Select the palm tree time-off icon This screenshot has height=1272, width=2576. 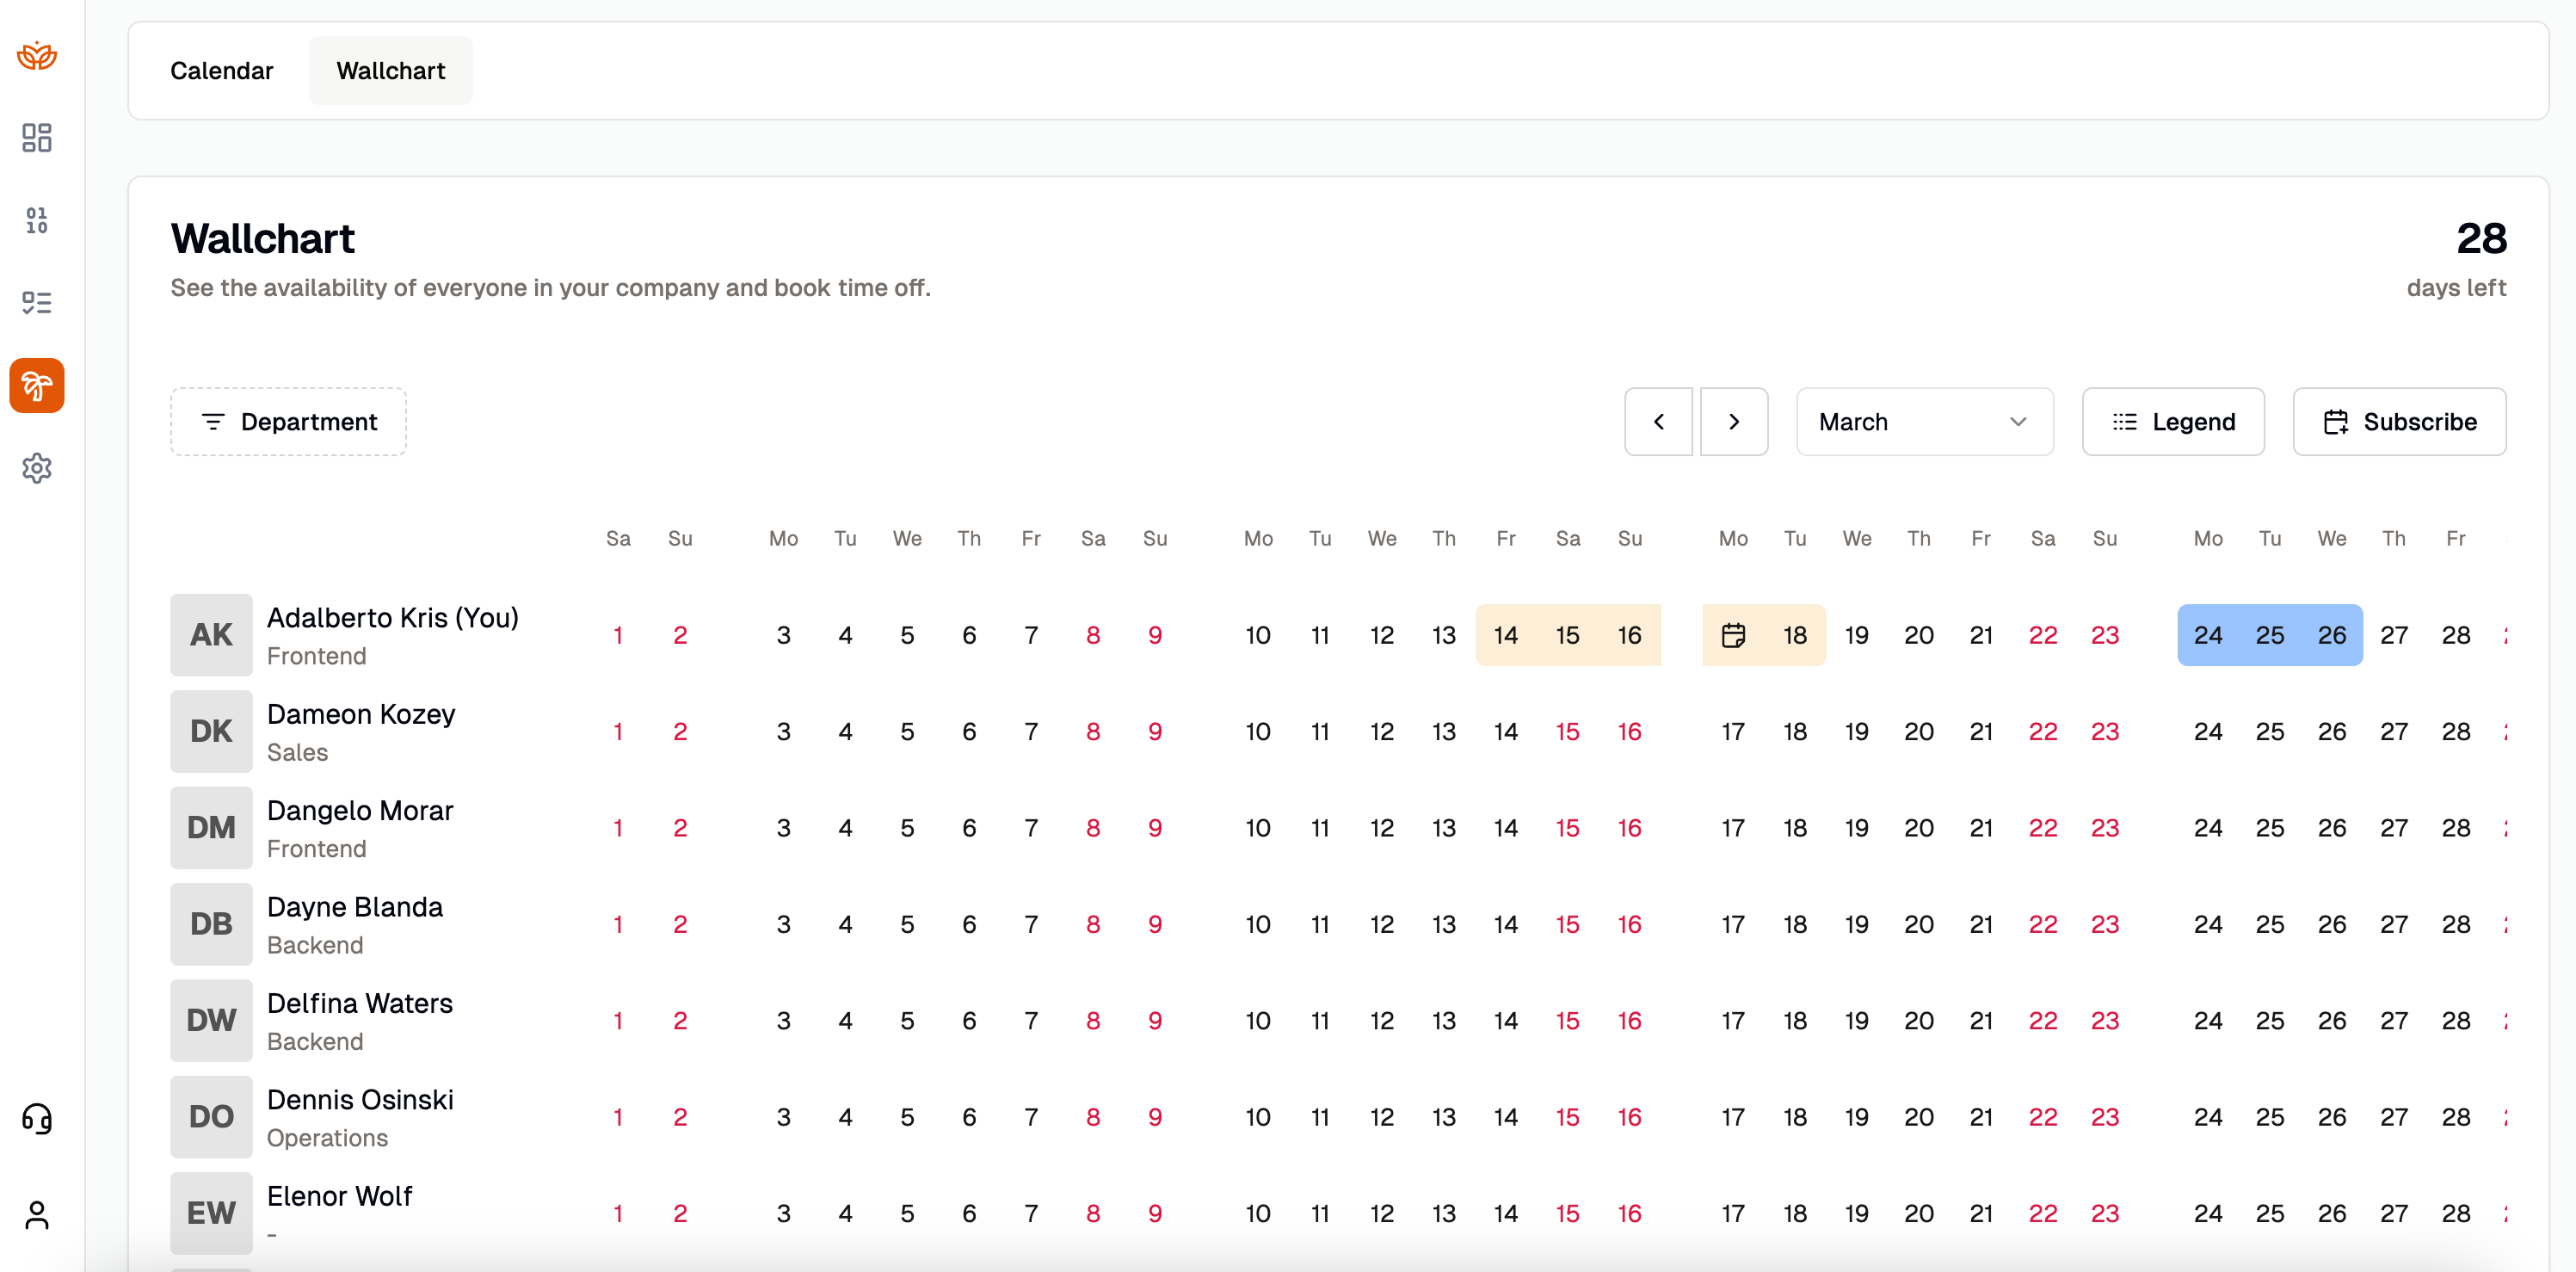coord(37,385)
